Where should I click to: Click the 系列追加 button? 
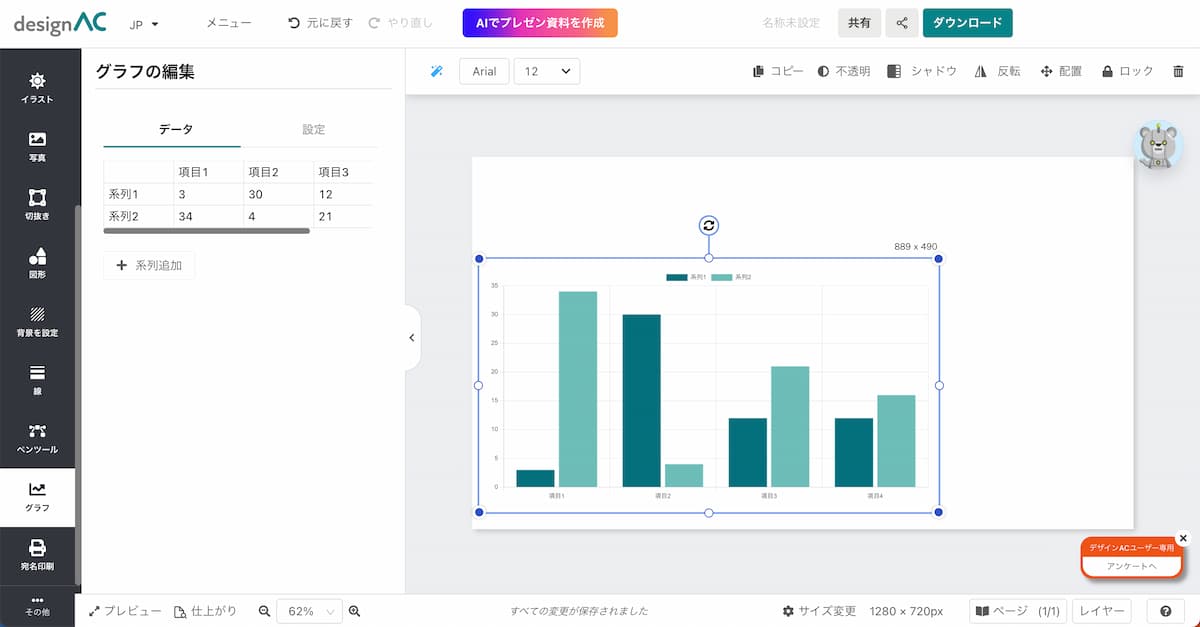click(x=149, y=266)
